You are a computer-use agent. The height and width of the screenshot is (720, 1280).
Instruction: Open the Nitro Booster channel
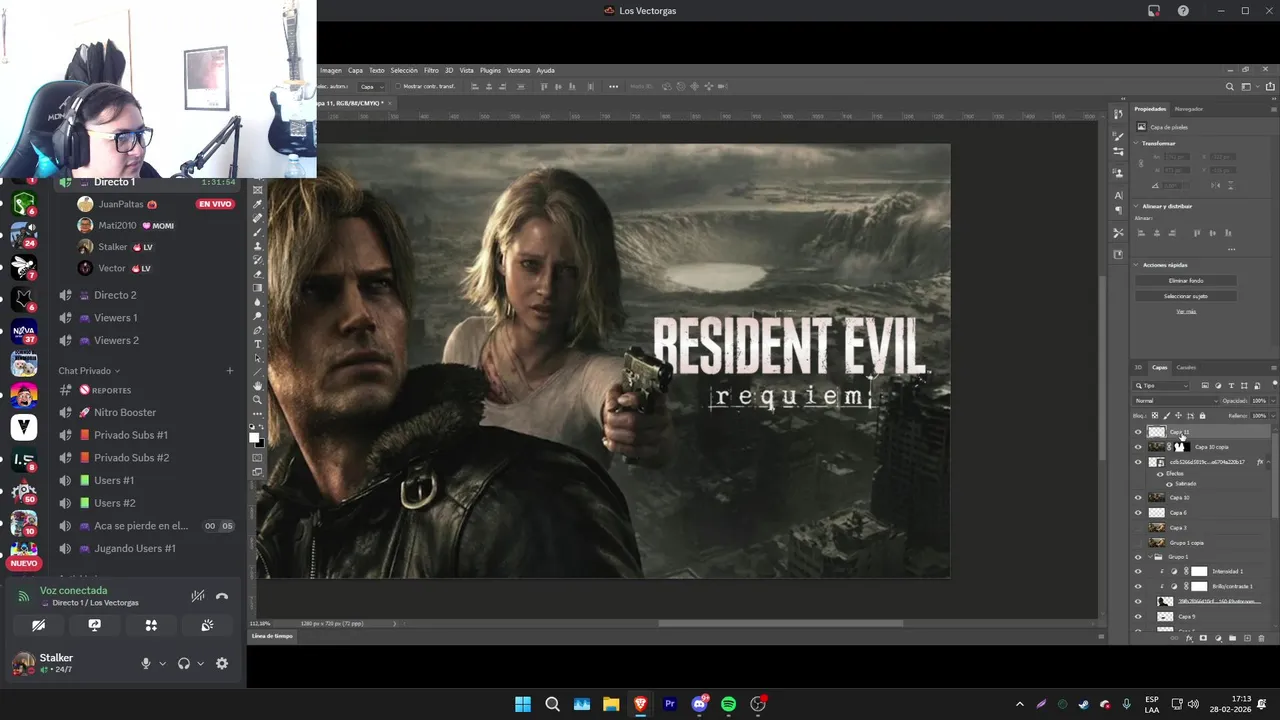125,412
